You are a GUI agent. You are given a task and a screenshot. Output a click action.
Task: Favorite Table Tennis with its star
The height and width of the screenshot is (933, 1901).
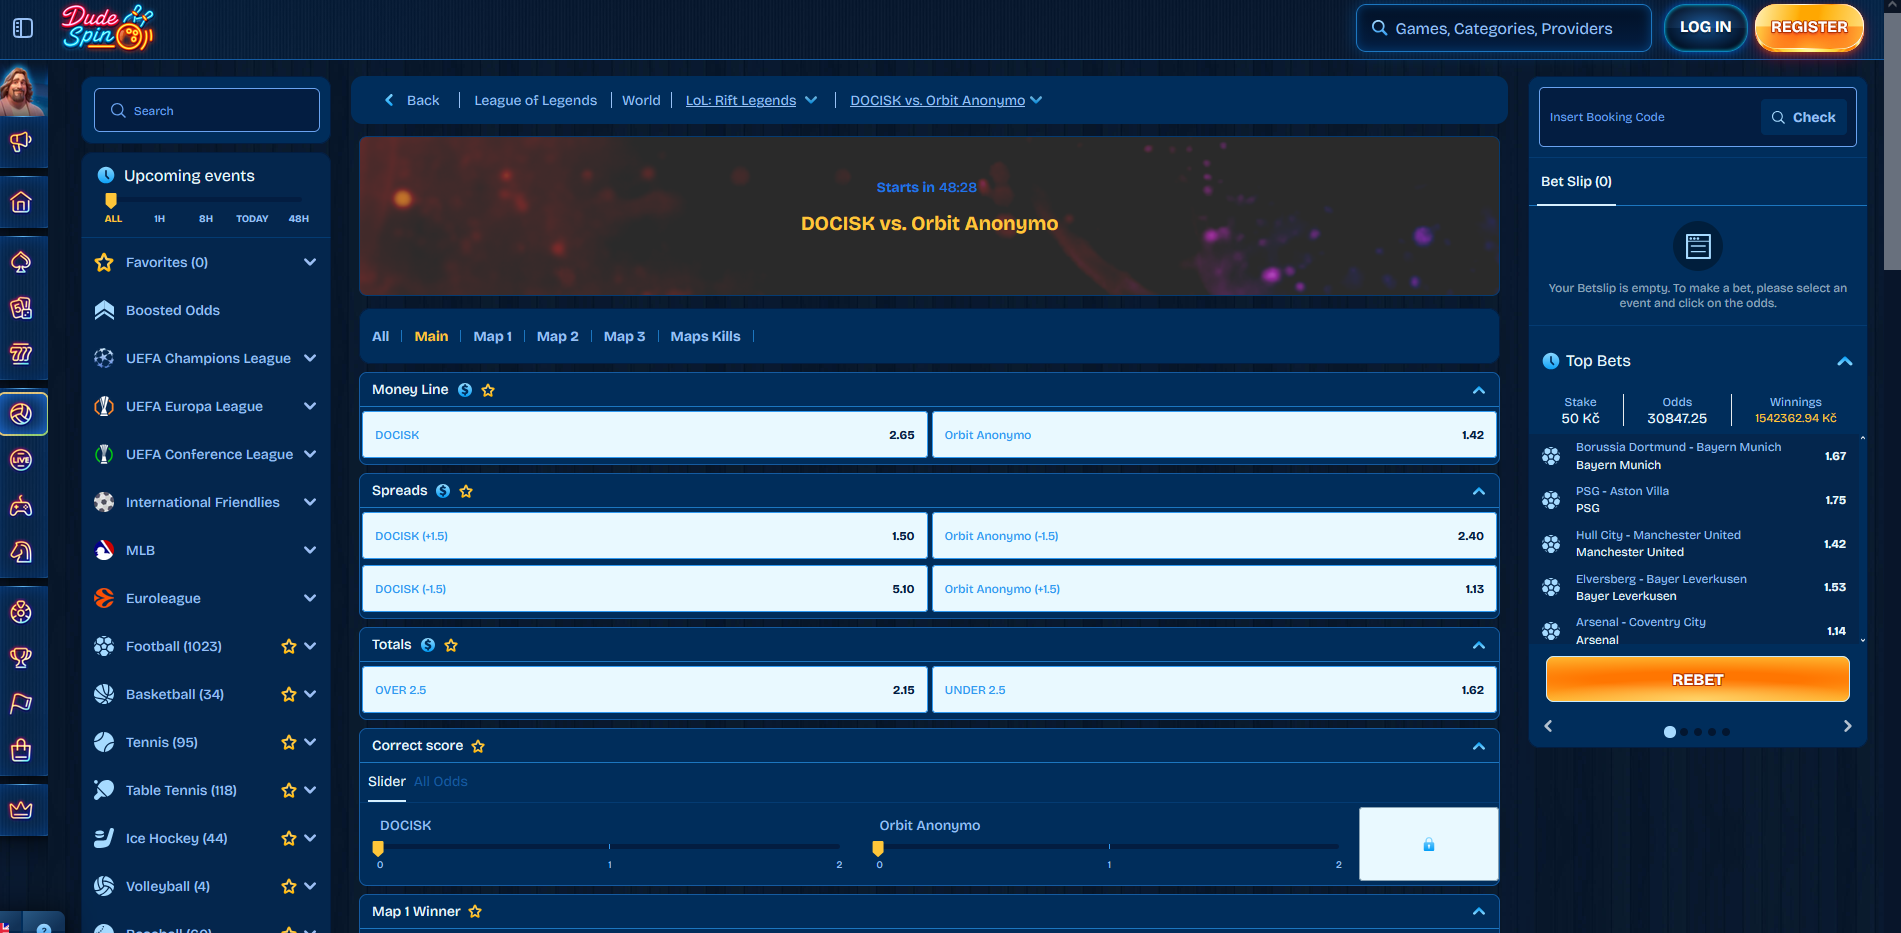[289, 790]
